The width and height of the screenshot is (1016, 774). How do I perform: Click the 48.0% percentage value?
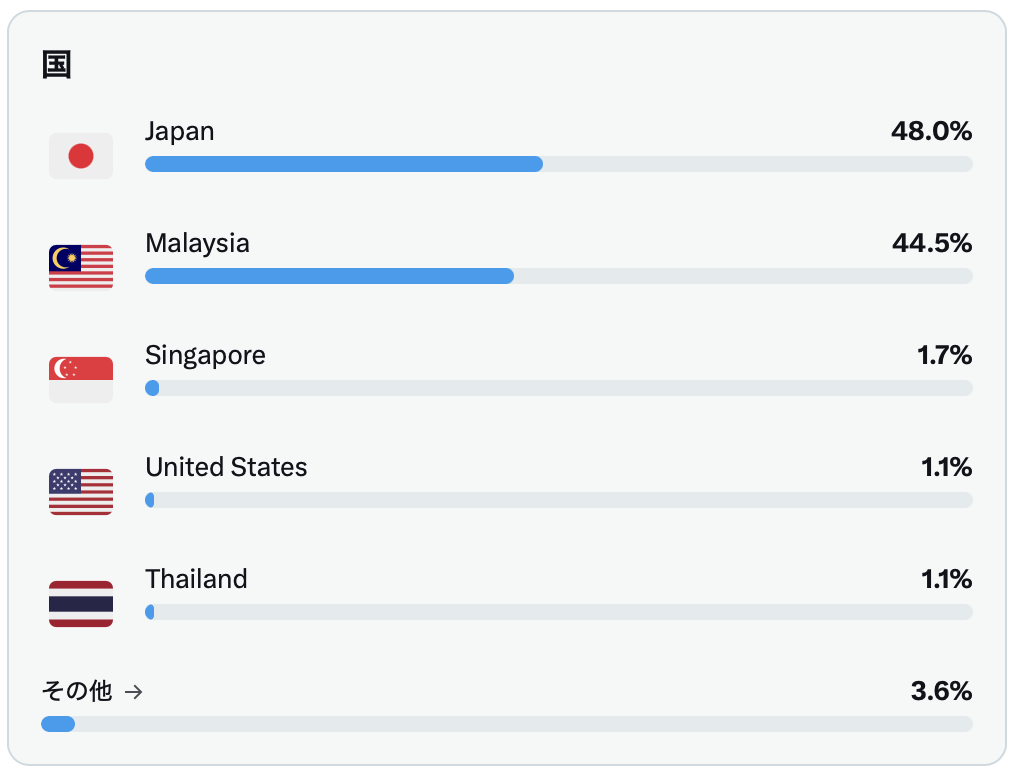click(931, 131)
